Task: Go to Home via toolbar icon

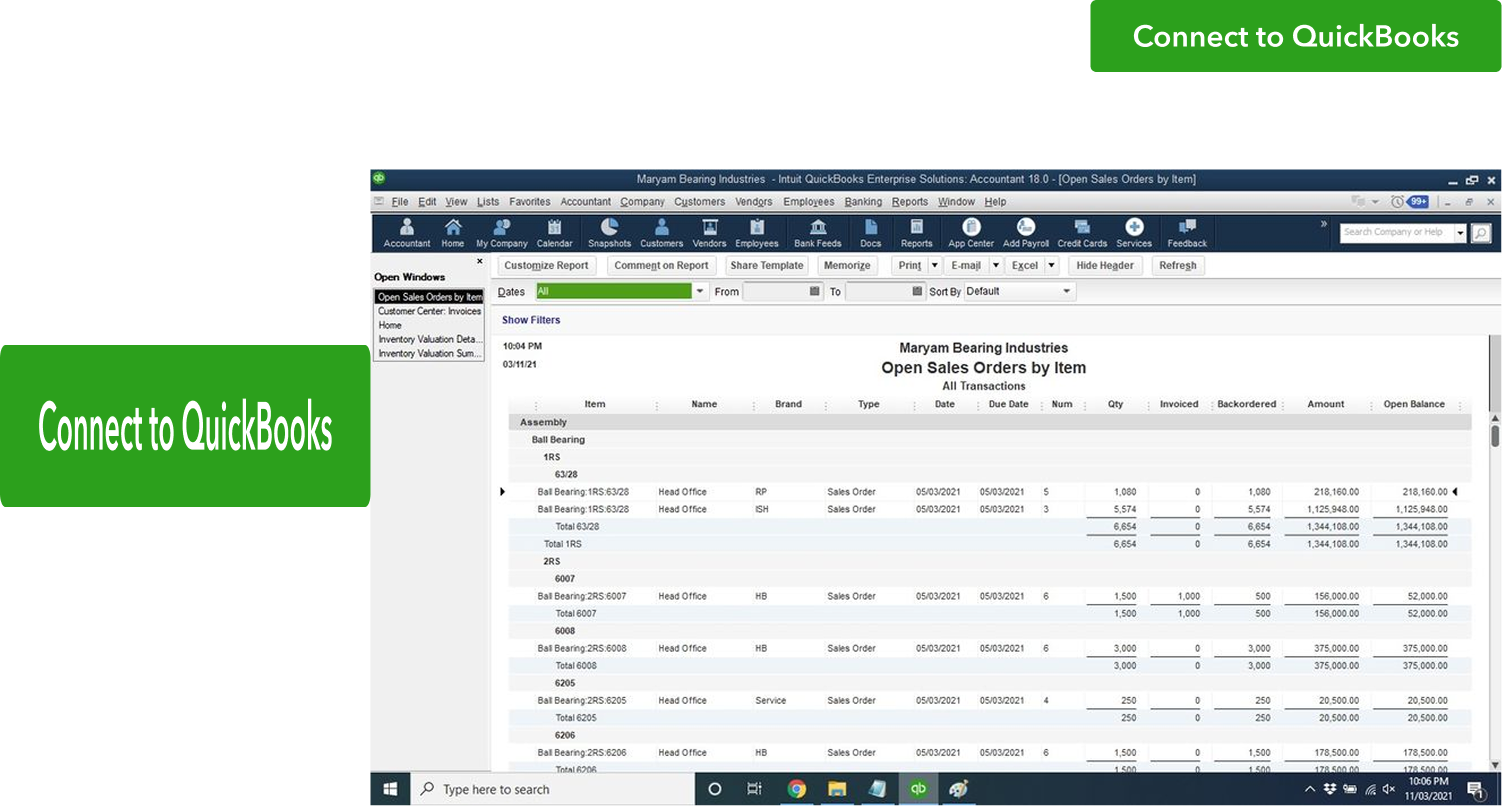Action: pyautogui.click(x=453, y=233)
